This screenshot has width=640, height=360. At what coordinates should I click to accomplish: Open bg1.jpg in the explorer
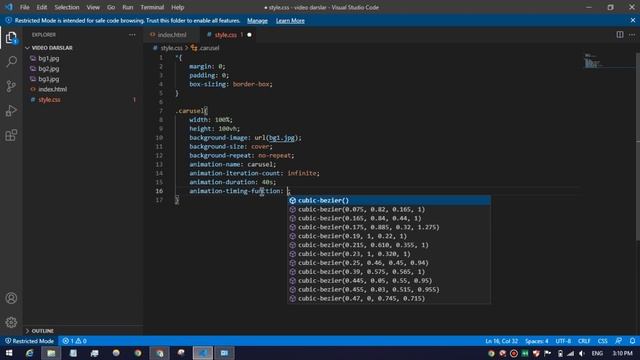49,58
